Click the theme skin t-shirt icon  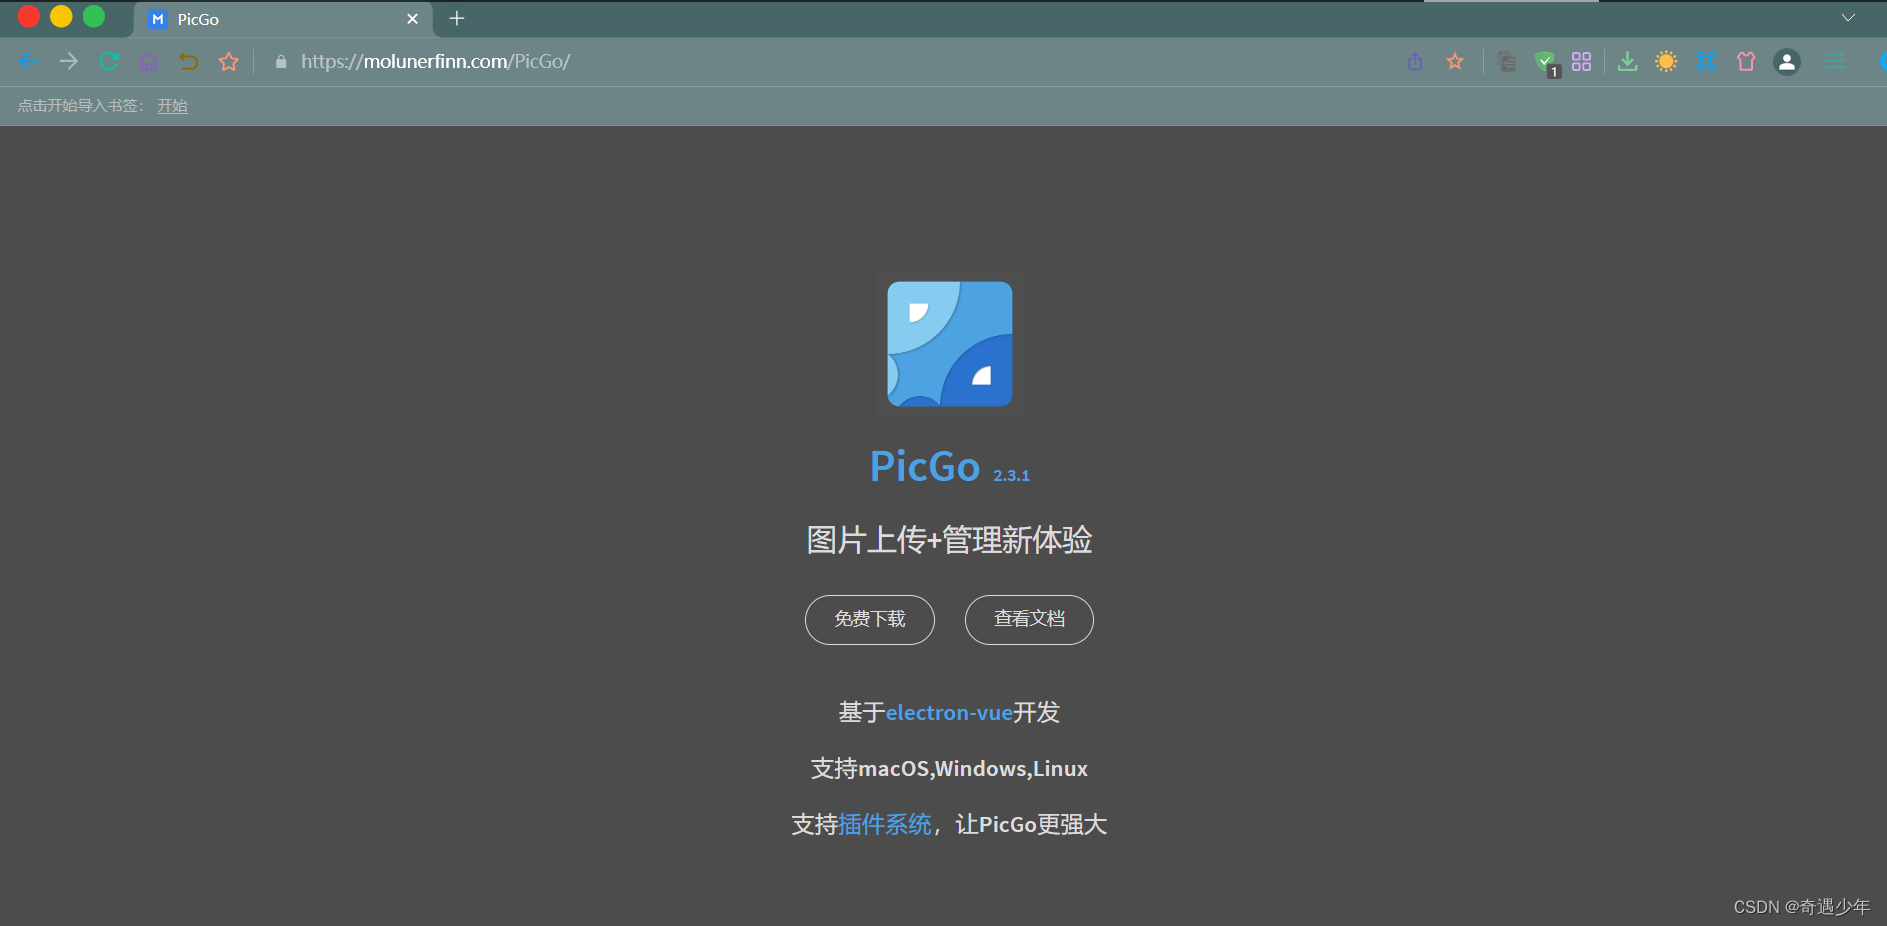pos(1746,61)
